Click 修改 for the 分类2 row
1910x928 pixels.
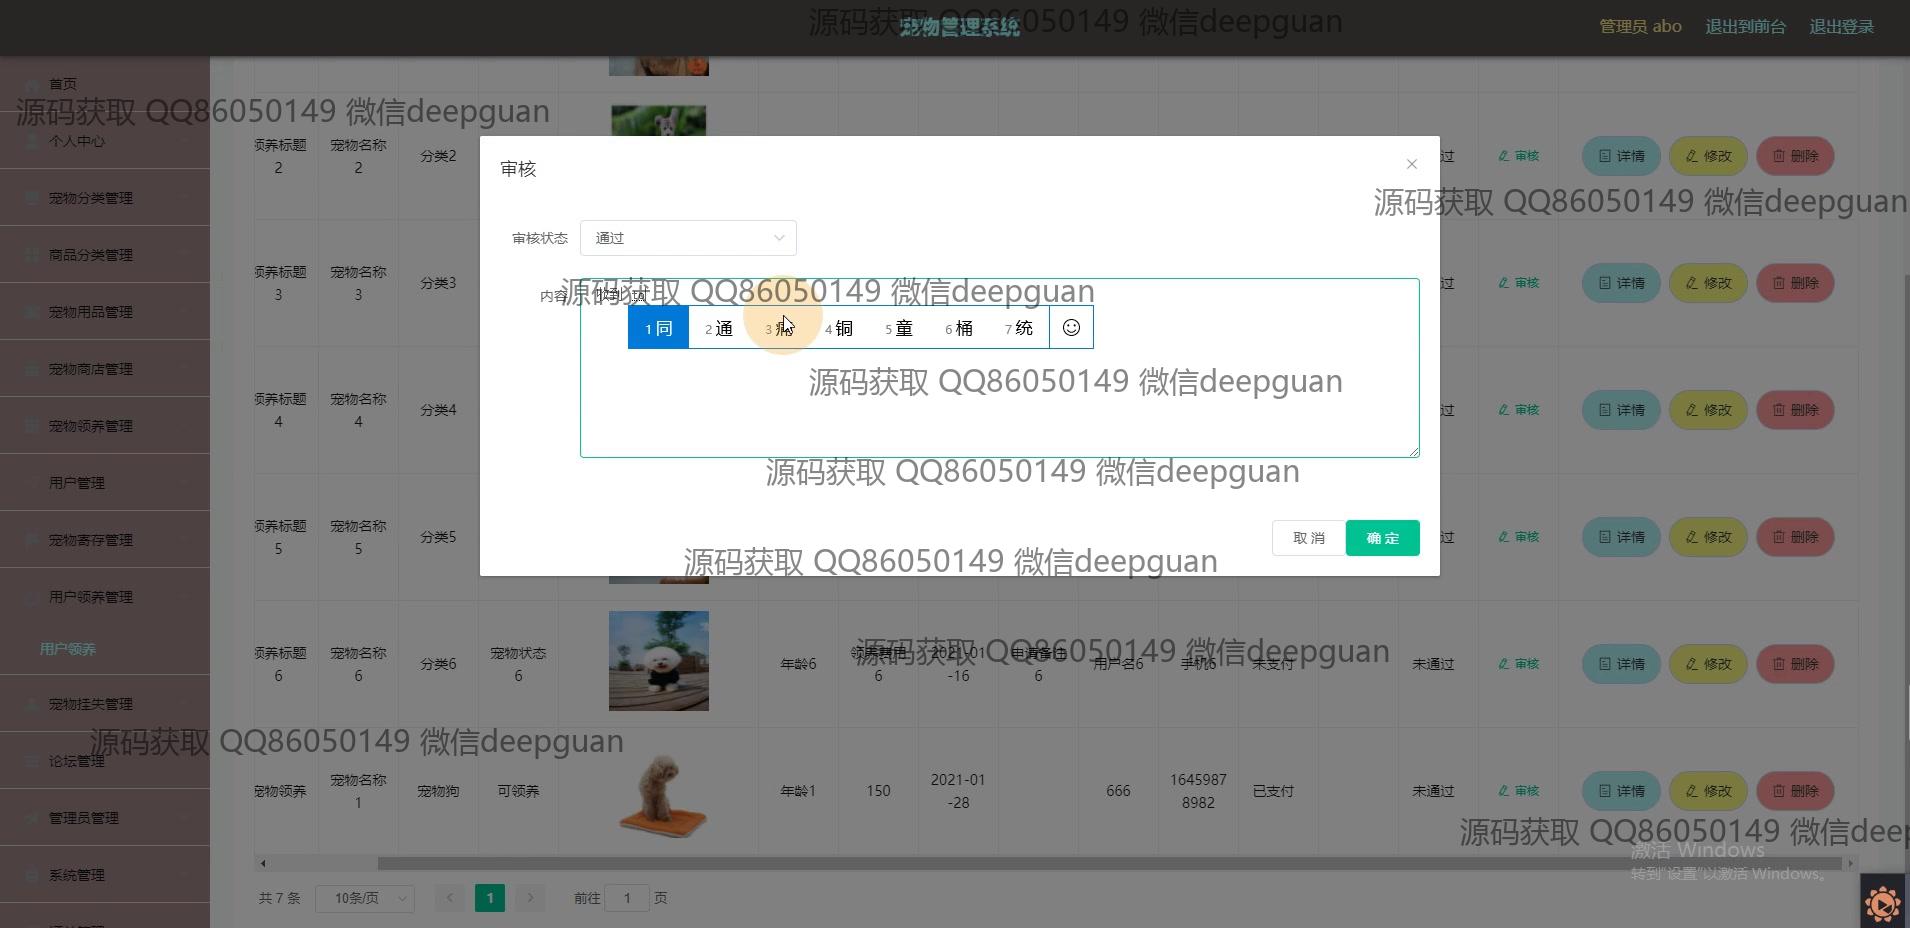pyautogui.click(x=1708, y=156)
